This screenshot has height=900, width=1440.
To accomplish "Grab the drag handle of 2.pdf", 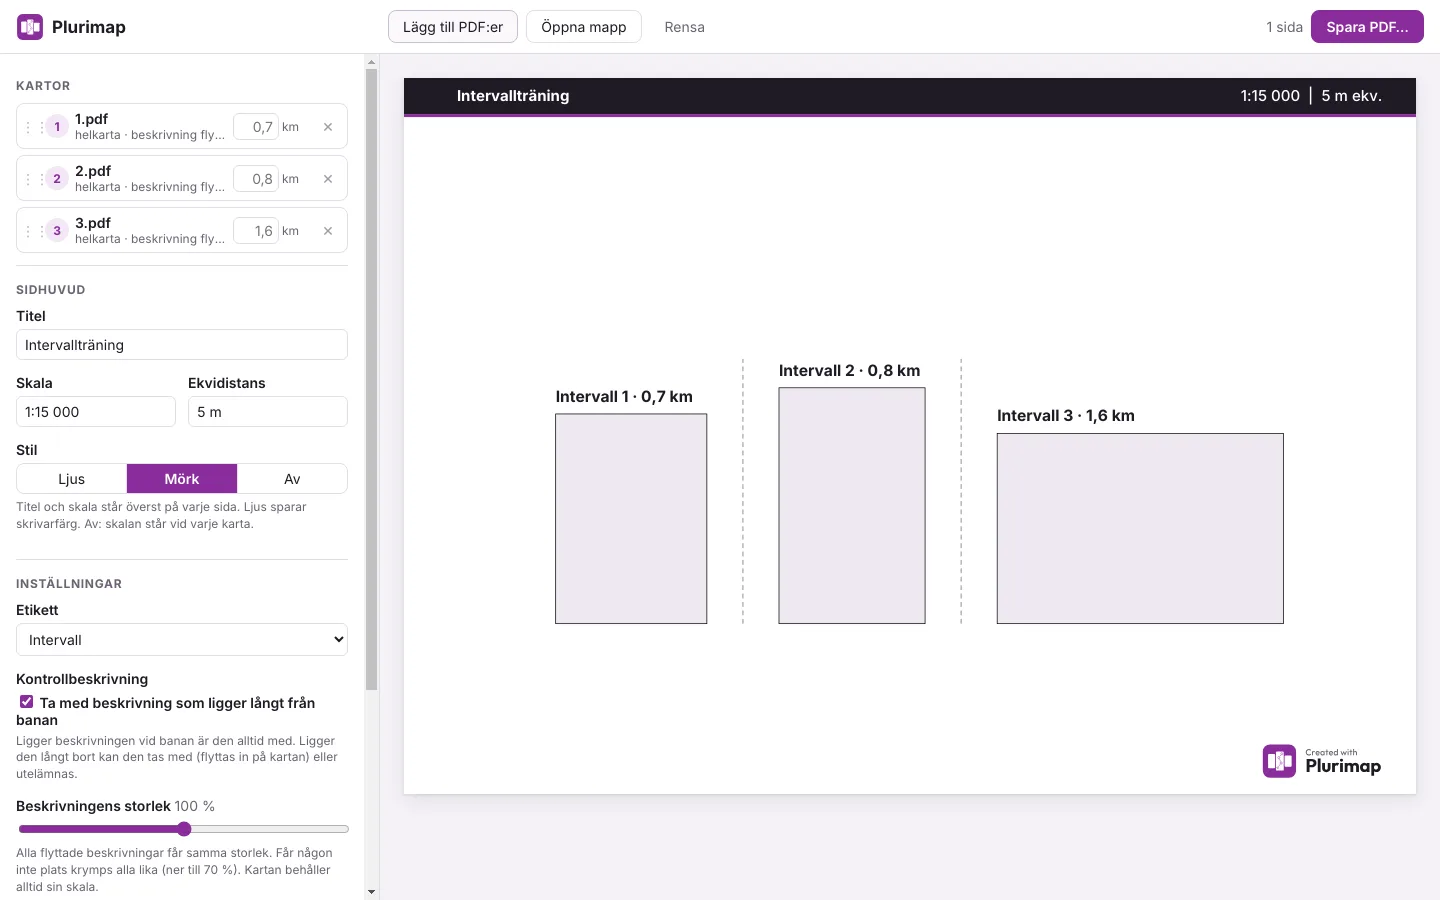I will pyautogui.click(x=35, y=179).
